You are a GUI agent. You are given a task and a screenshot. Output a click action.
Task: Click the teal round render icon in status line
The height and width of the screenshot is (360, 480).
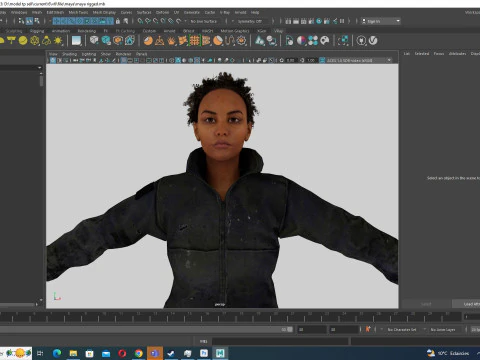click(x=319, y=21)
